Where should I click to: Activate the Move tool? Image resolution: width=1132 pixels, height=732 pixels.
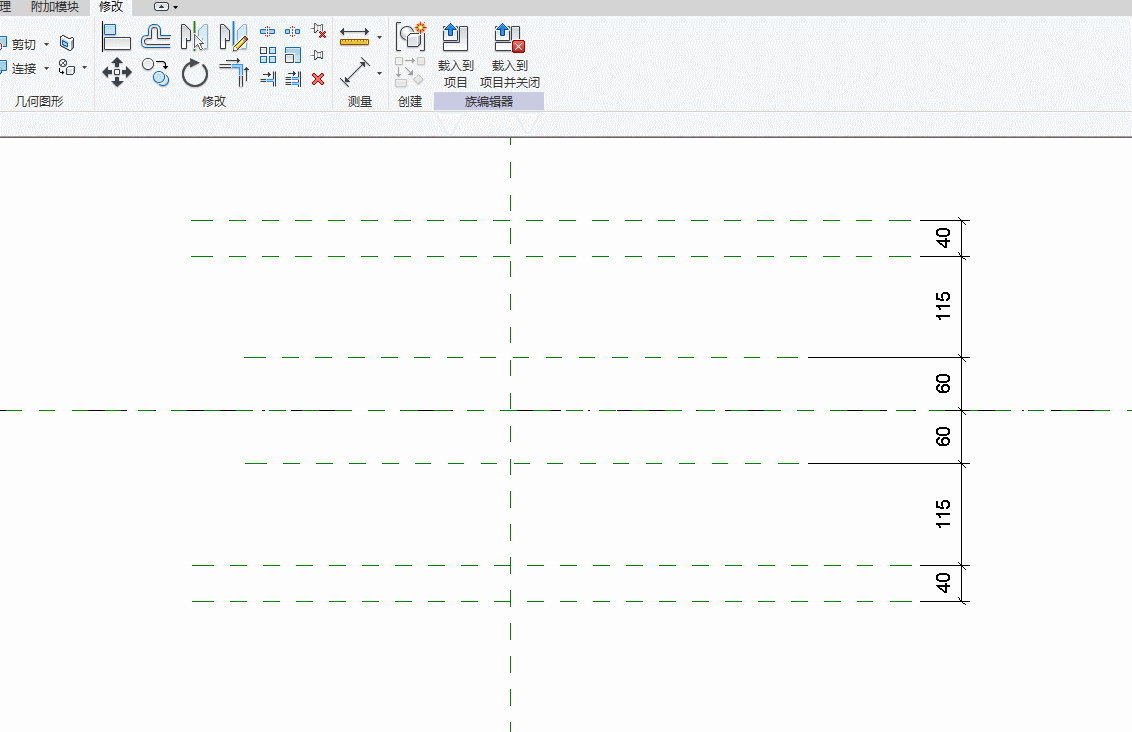coord(117,72)
